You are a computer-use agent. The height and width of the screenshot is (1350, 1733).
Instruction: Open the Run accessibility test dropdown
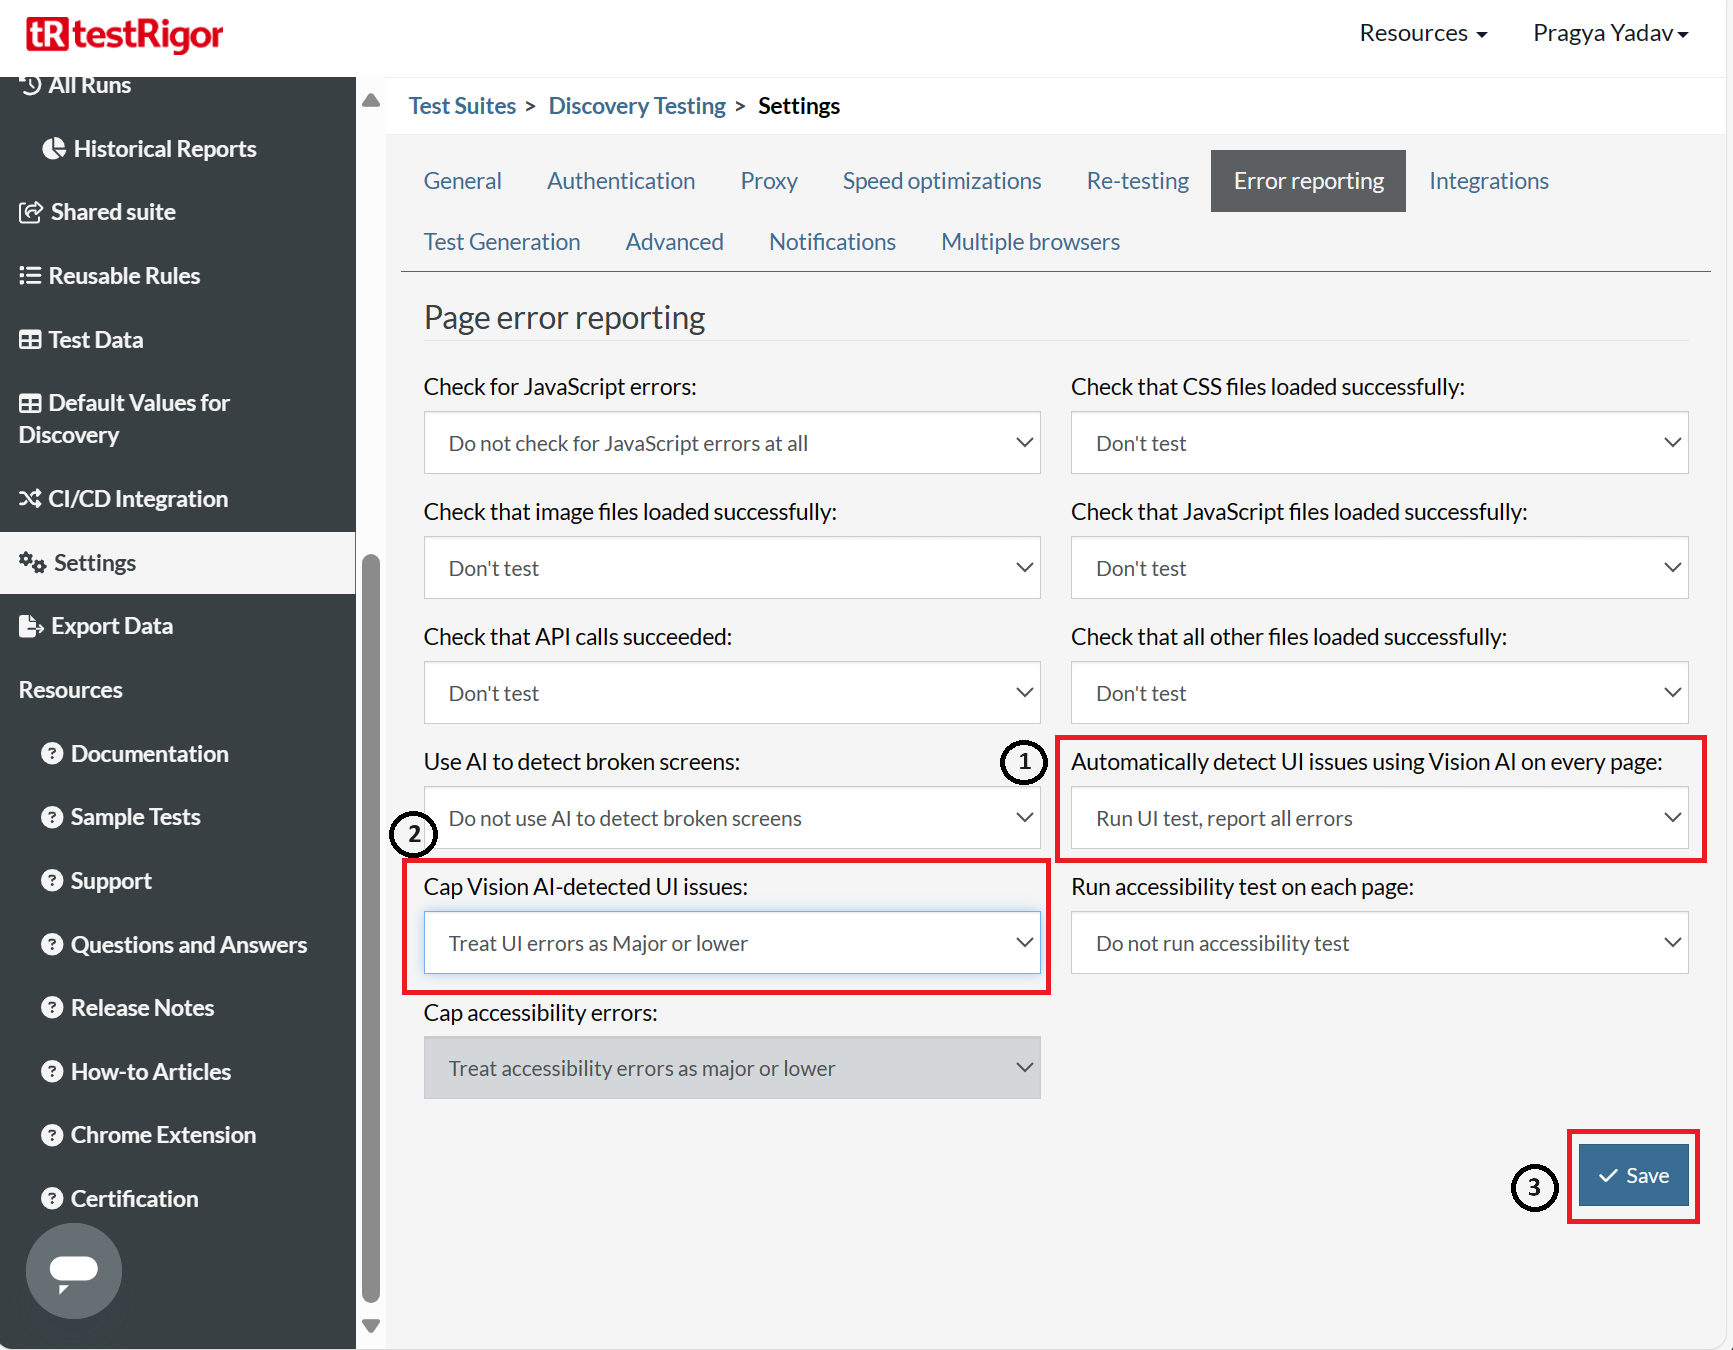tap(1378, 943)
